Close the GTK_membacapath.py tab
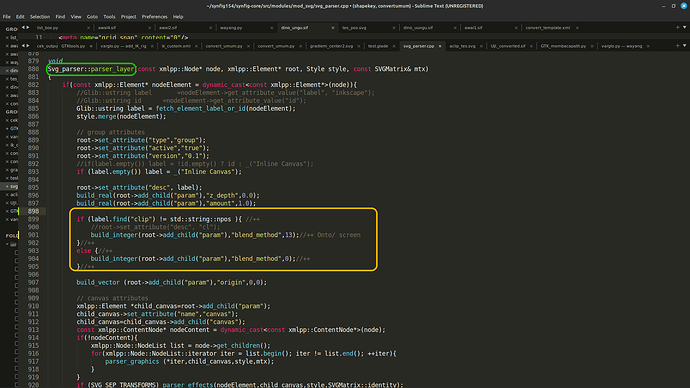Screen dimensions: 690x388 point(592,46)
